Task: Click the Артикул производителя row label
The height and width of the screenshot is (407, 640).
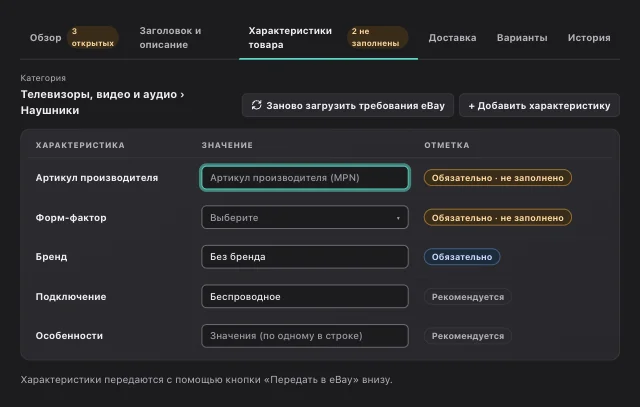Action: click(x=97, y=178)
